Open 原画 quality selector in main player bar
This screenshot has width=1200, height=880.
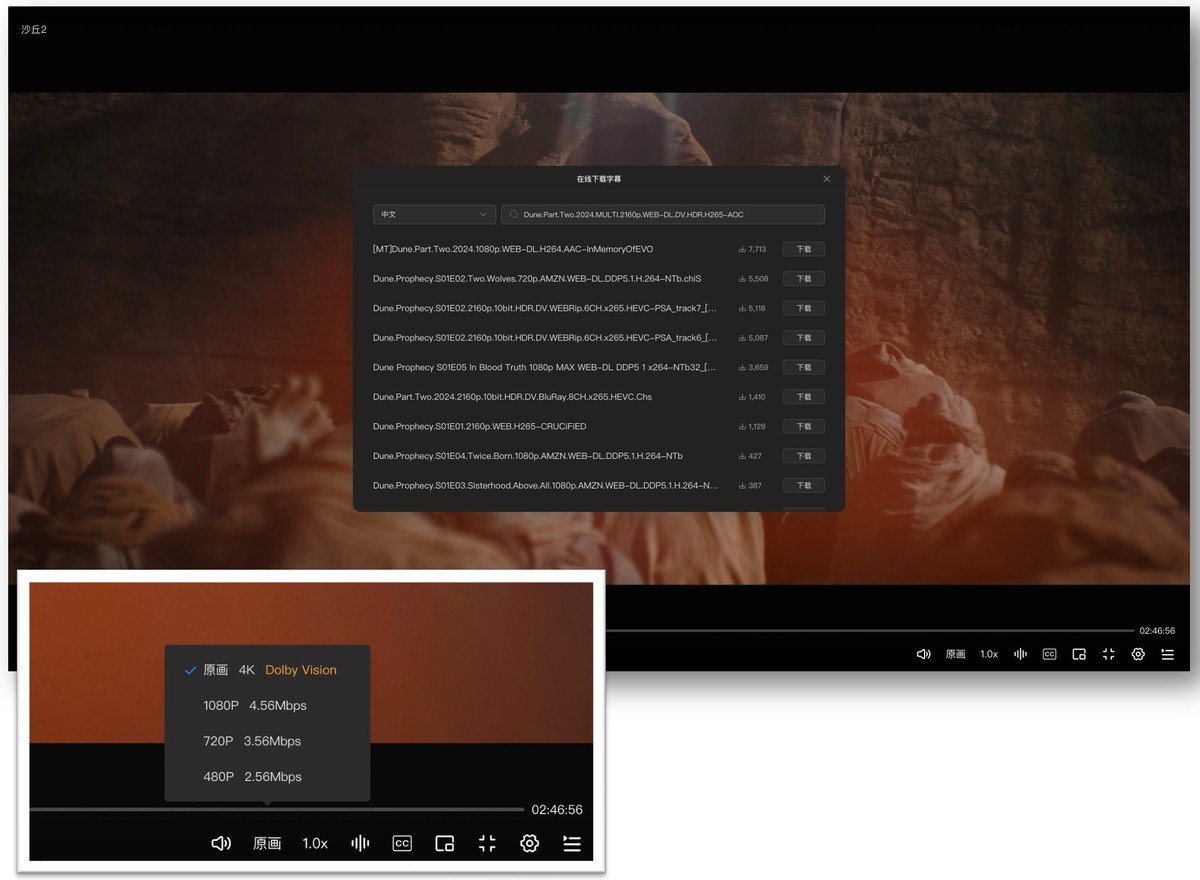(956, 654)
